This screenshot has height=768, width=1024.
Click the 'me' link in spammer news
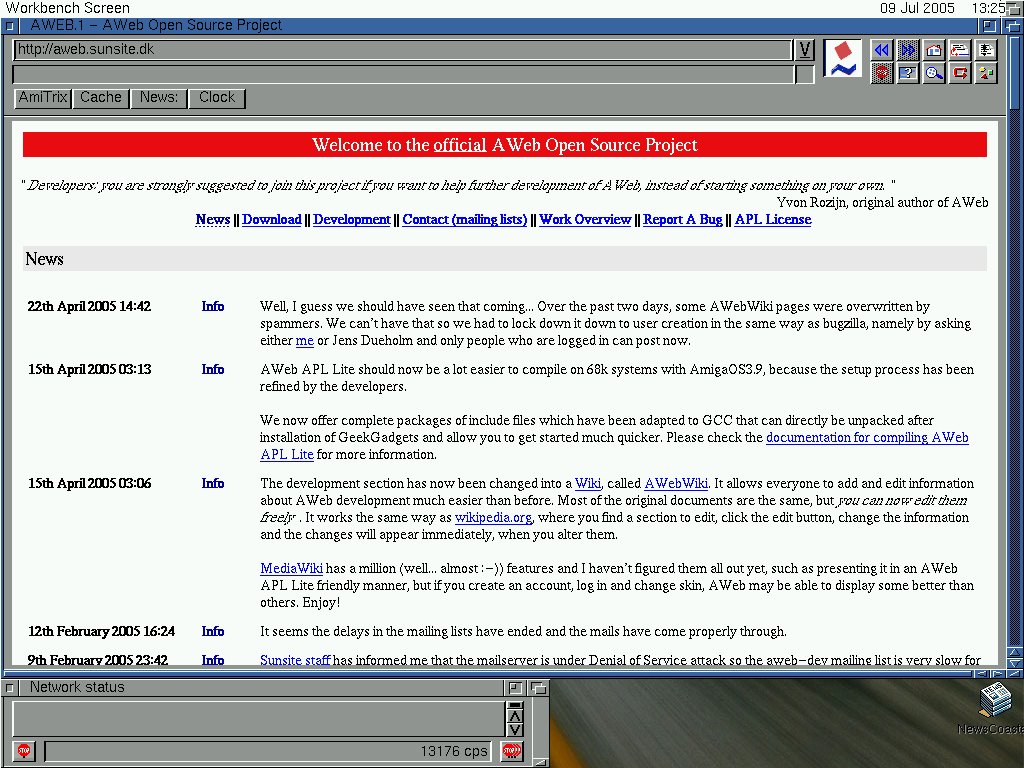304,340
